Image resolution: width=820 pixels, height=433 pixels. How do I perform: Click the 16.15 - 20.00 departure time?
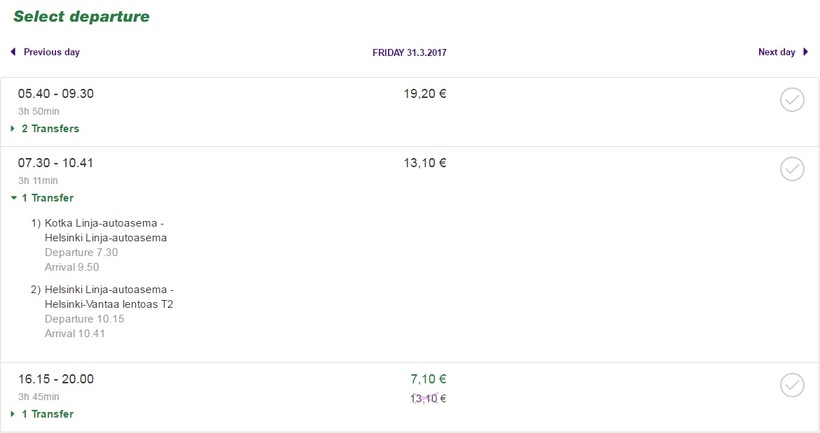pos(56,379)
